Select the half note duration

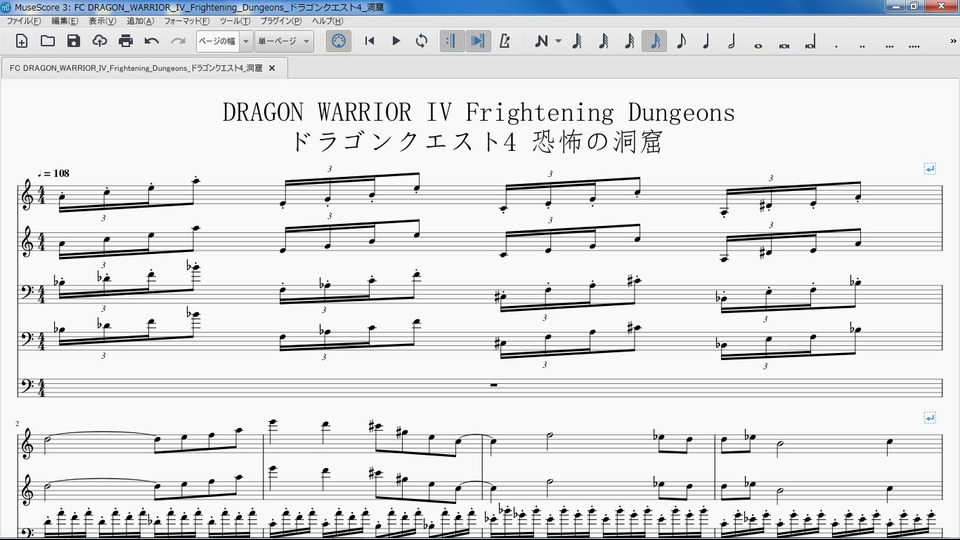[x=732, y=41]
